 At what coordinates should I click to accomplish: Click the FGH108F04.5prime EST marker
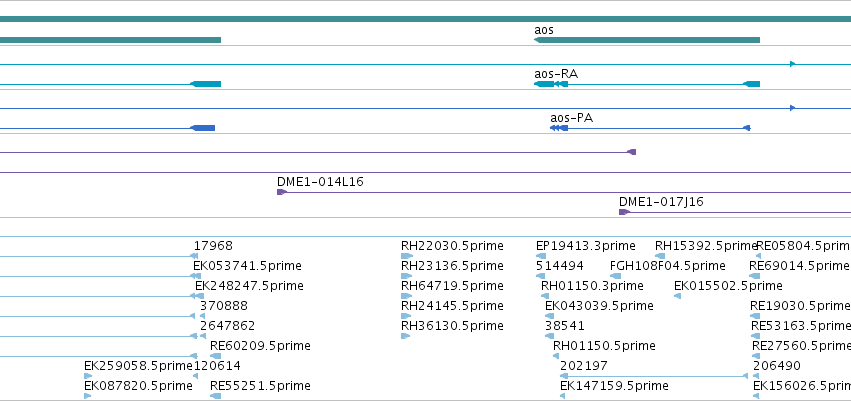pyautogui.click(x=615, y=276)
